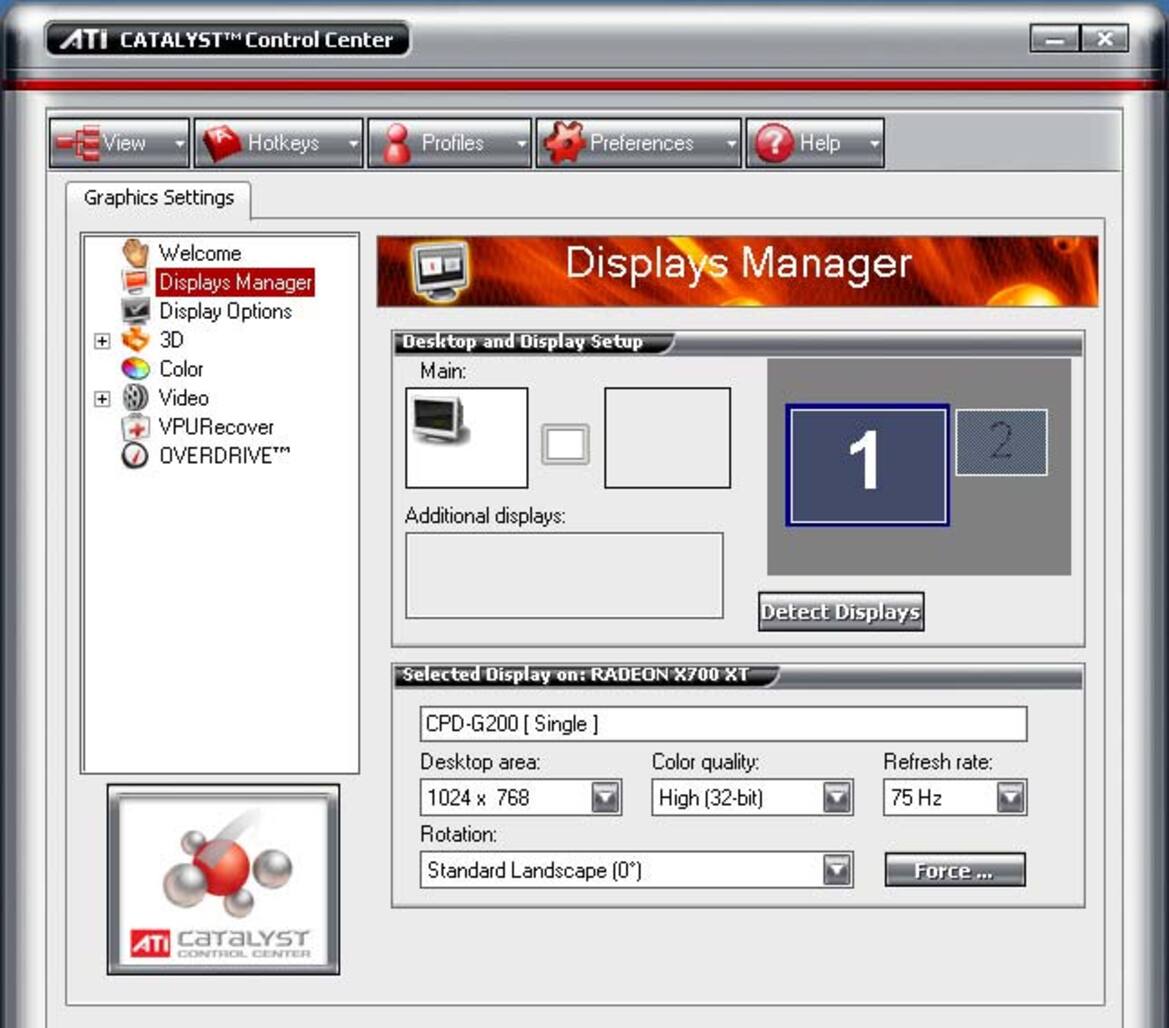Image resolution: width=1169 pixels, height=1028 pixels.
Task: Open the Preferences menu button
Action: (x=639, y=143)
